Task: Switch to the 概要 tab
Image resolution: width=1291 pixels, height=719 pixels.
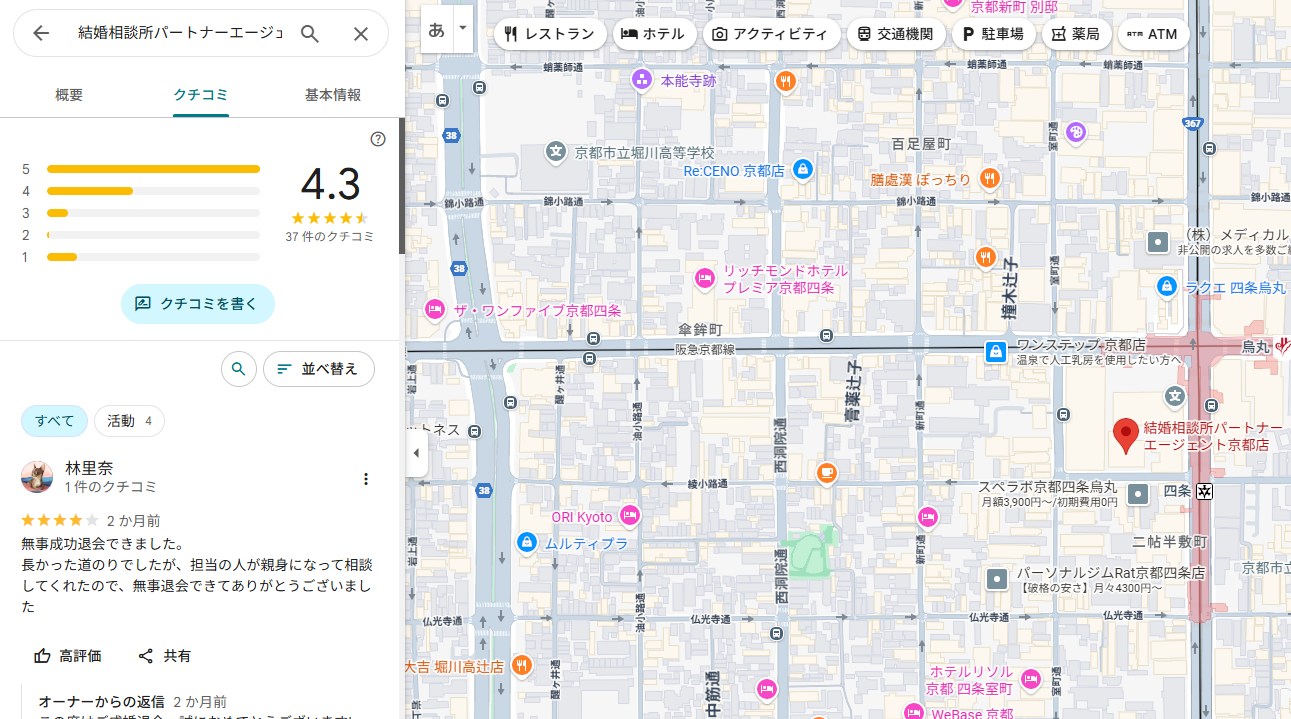Action: (x=69, y=95)
